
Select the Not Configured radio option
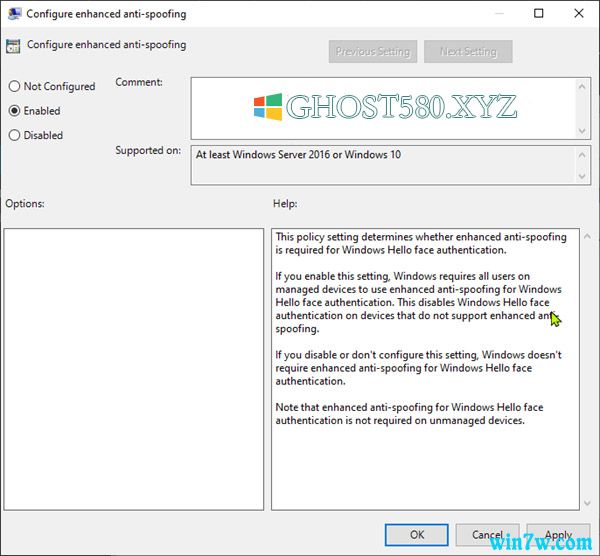[x=52, y=86]
